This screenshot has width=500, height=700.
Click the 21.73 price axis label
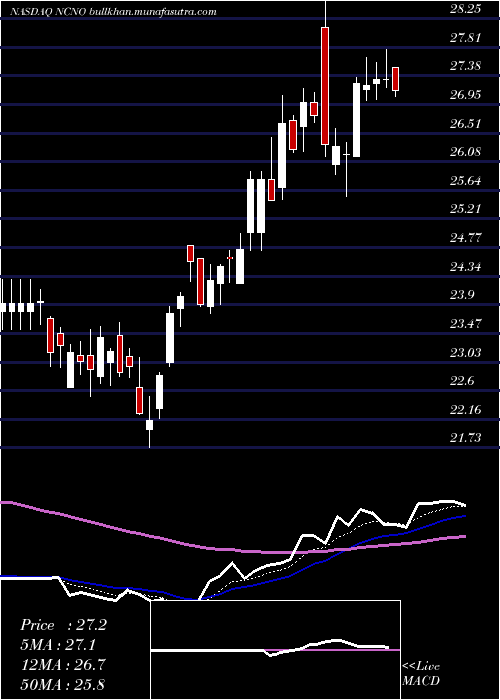click(x=465, y=438)
